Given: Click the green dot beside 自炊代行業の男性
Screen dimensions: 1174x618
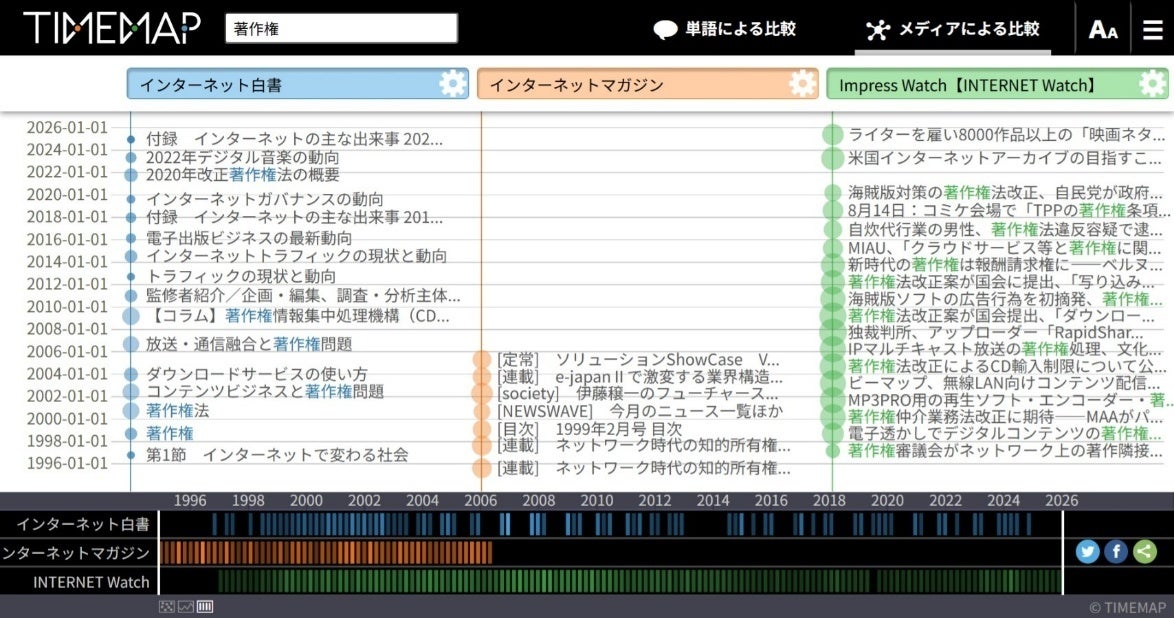Looking at the screenshot, I should click(833, 229).
